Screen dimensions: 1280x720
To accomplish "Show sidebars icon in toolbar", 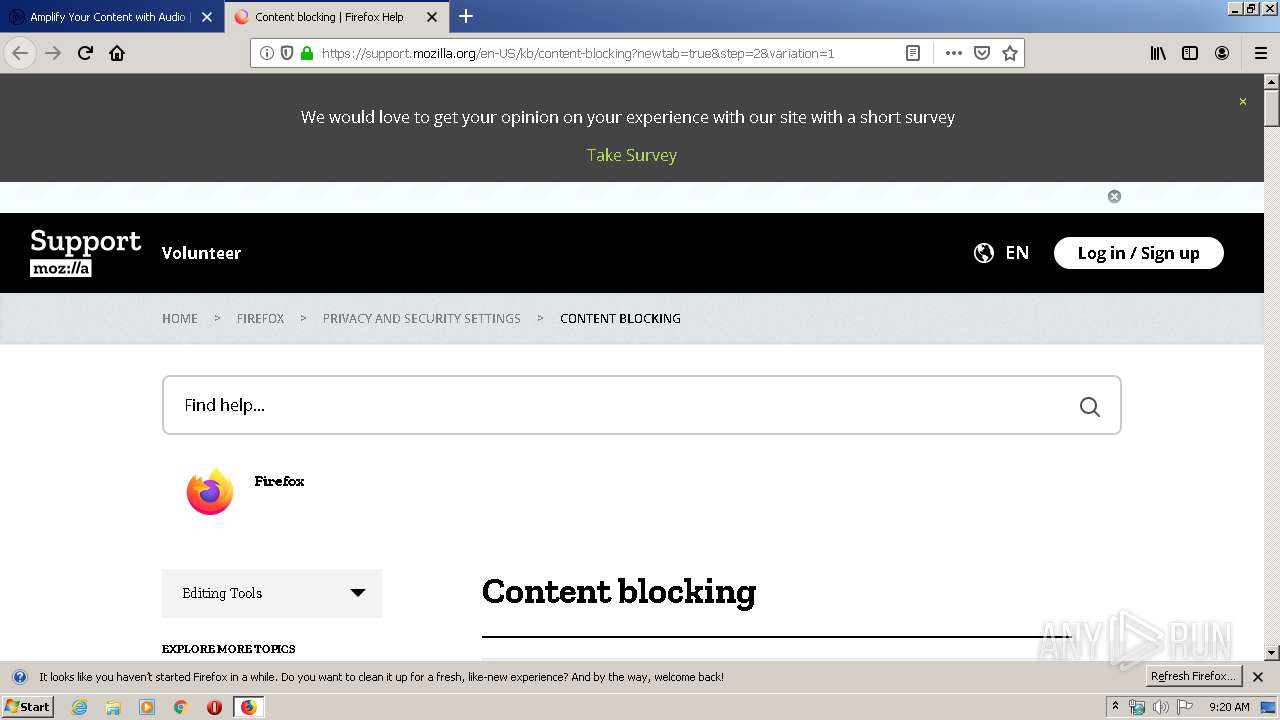I will coord(1190,53).
